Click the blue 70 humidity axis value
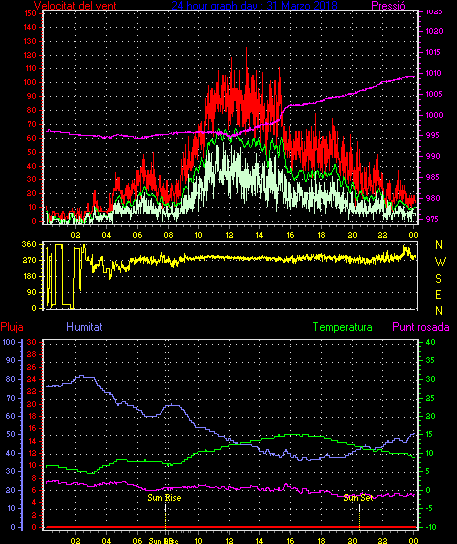 tap(11, 398)
